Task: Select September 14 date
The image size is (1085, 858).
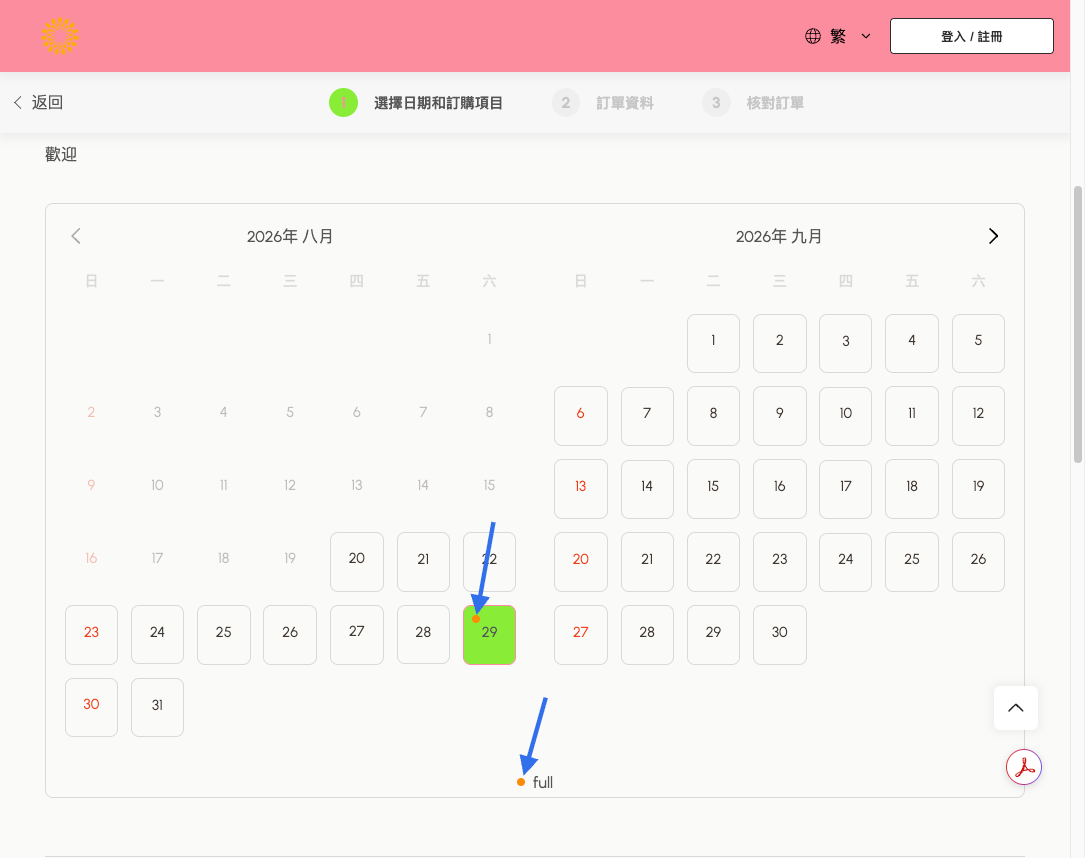Action: [647, 489]
